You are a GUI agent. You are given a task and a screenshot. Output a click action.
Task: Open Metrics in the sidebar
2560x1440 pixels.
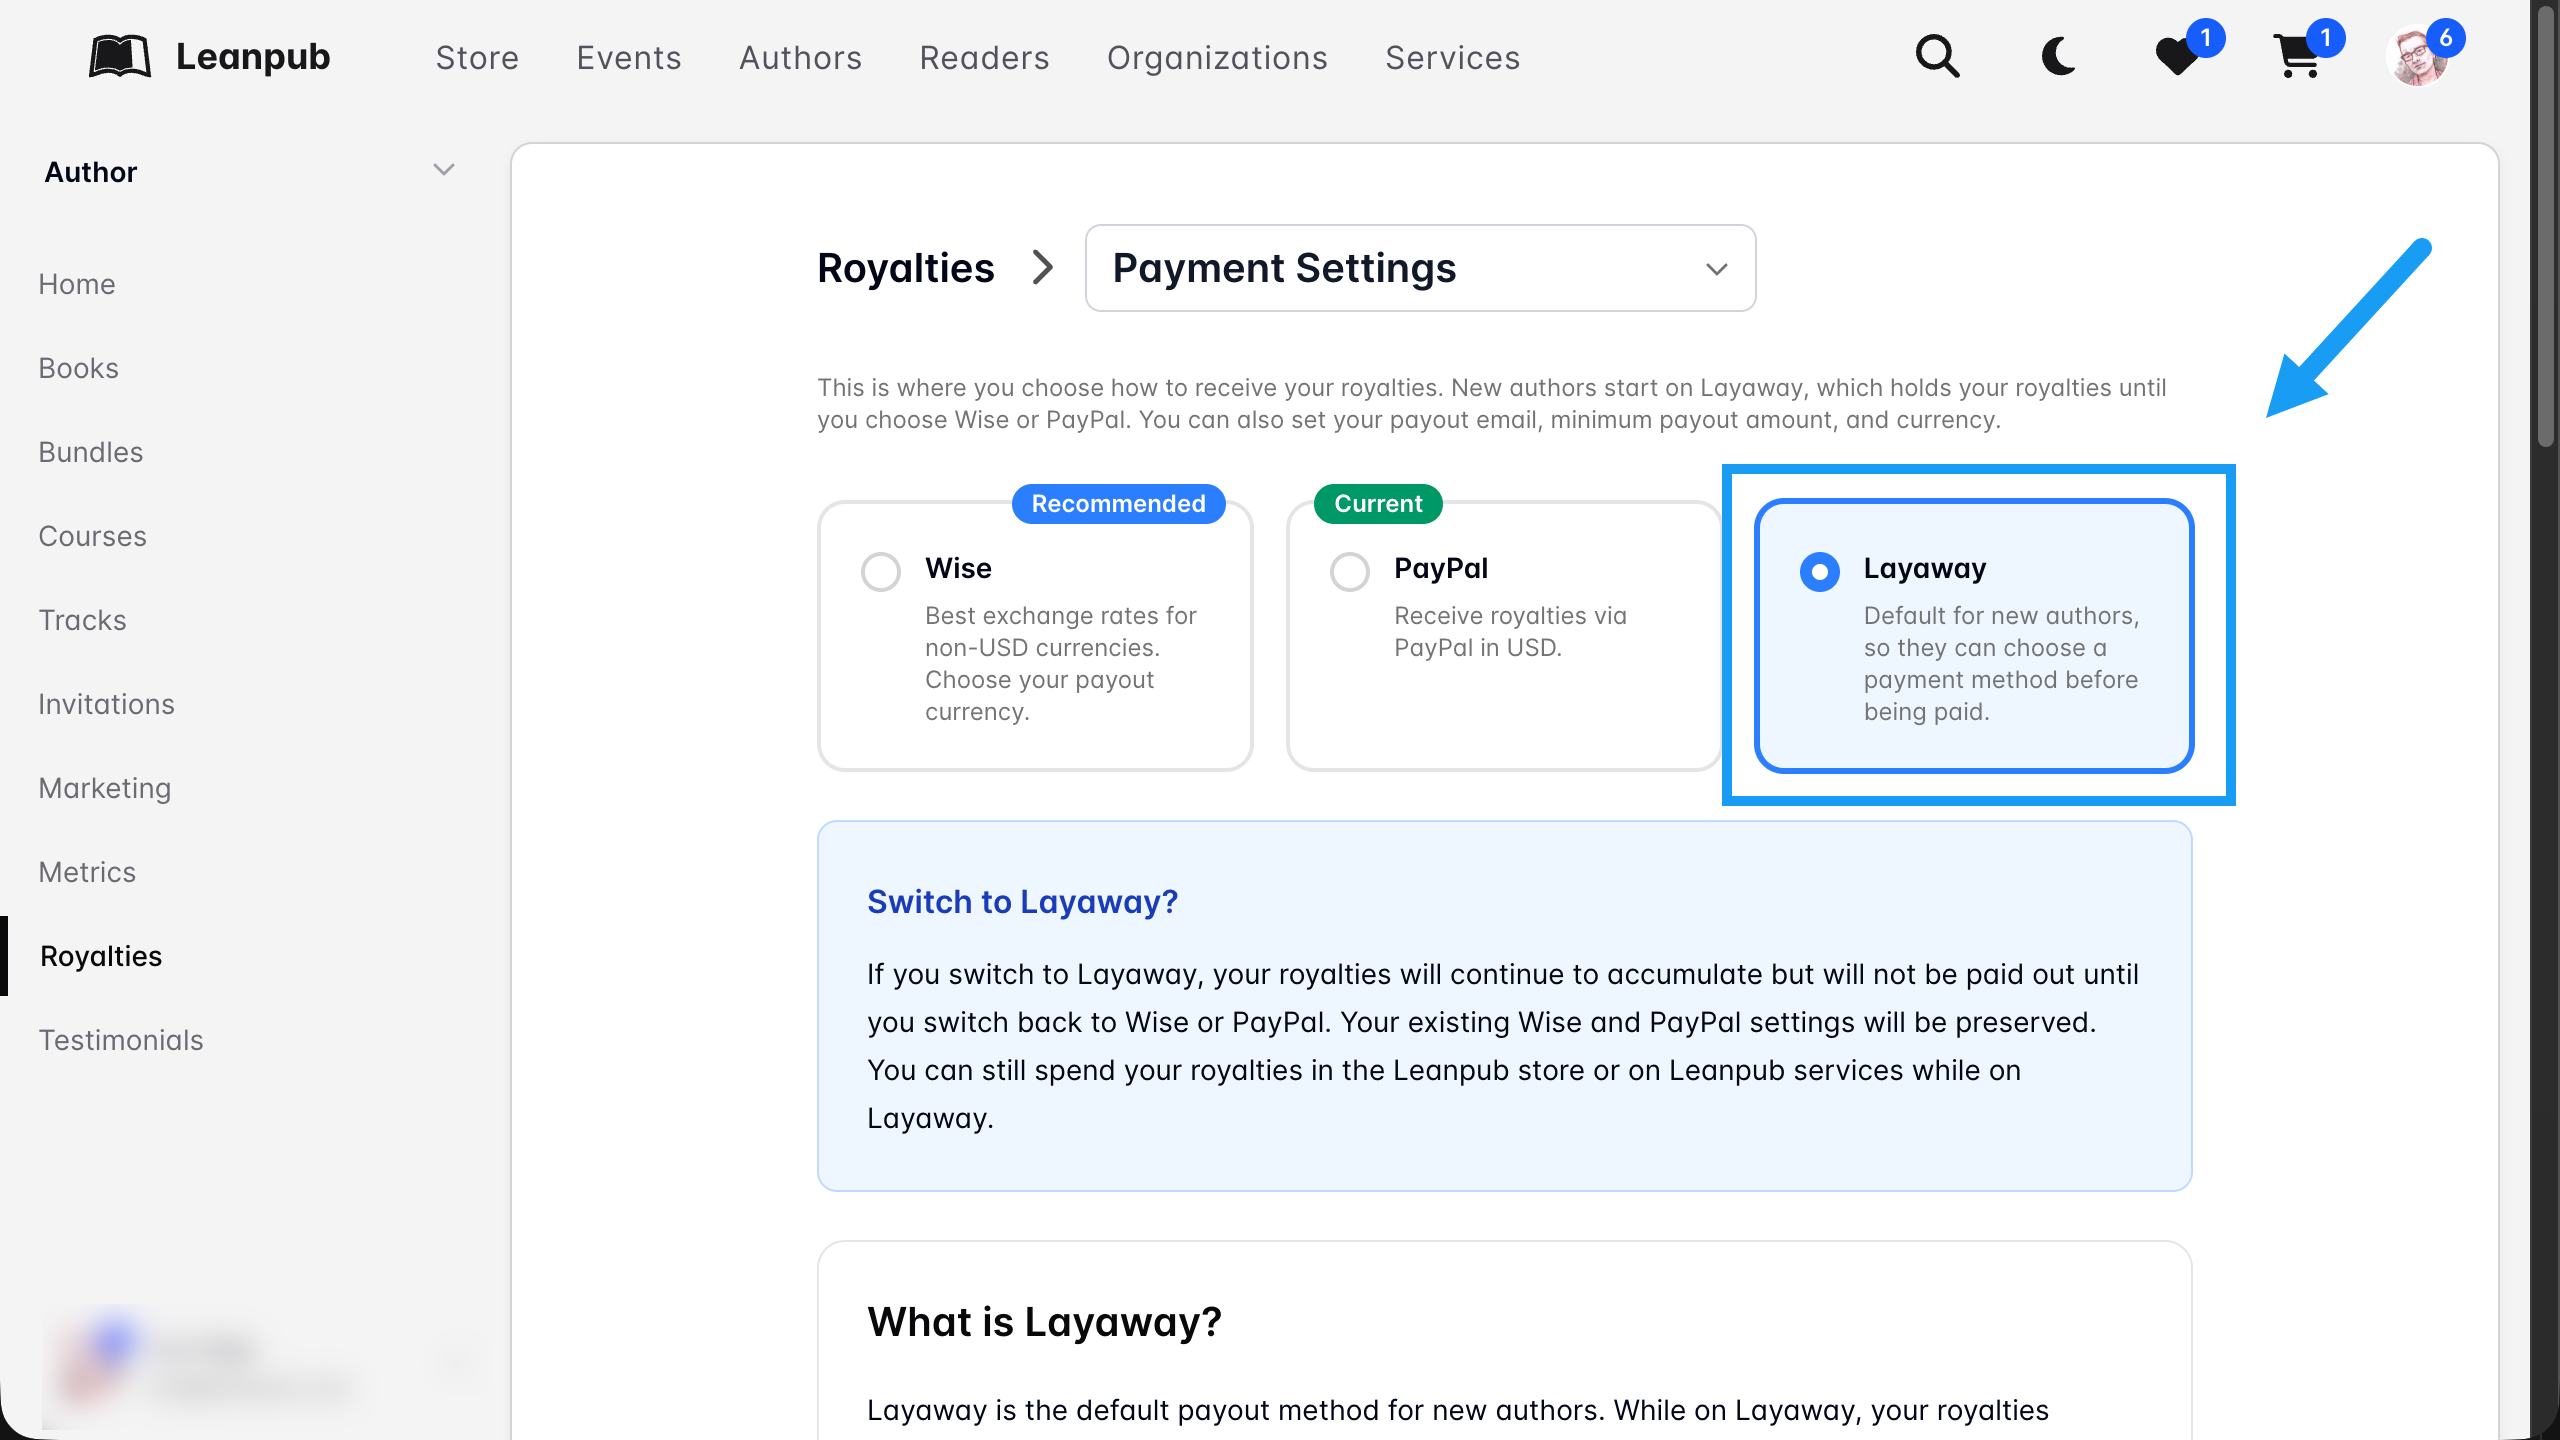coord(87,872)
